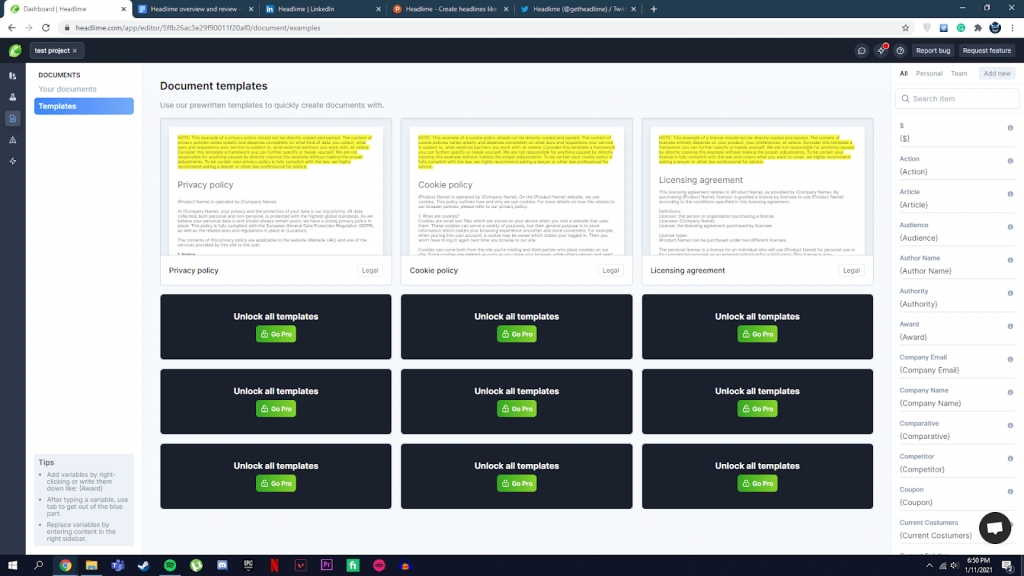Image resolution: width=1024 pixels, height=576 pixels.
Task: Click the Legal tag on Licensing agreement
Action: pyautogui.click(x=851, y=270)
